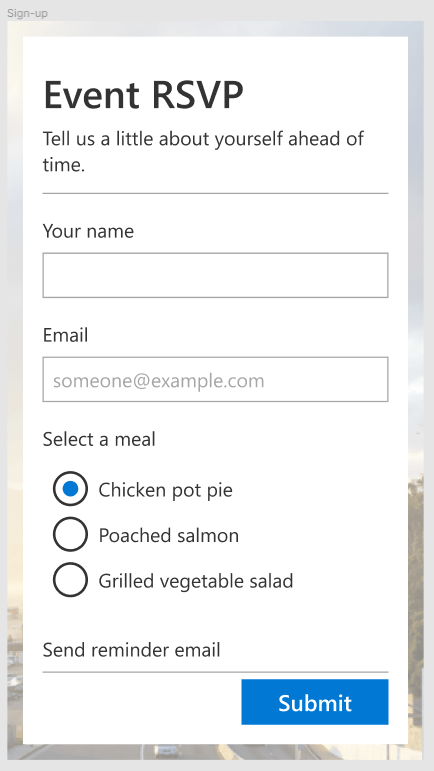Screen dimensions: 434x771
Task: Choose the Poached salmon radio circle
Action: 70,534
